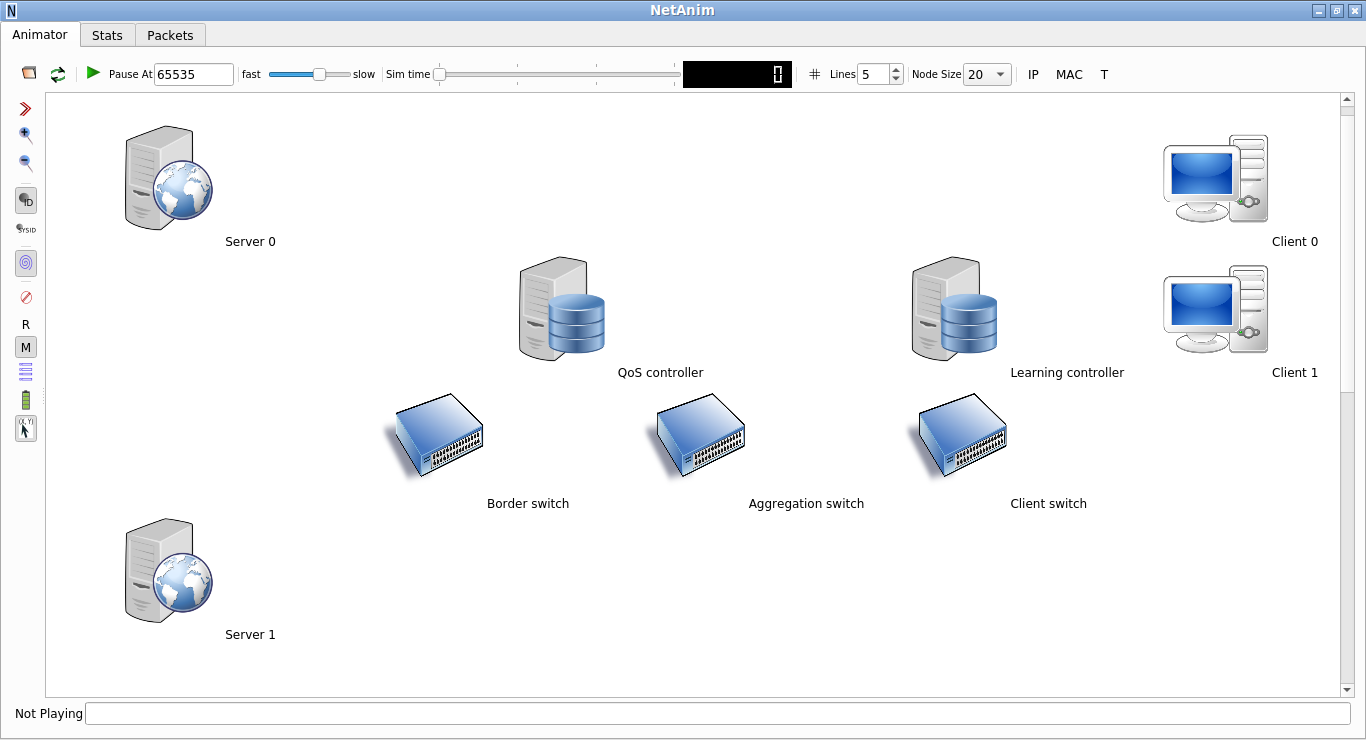Open an XML trace file icon

[x=29, y=74]
